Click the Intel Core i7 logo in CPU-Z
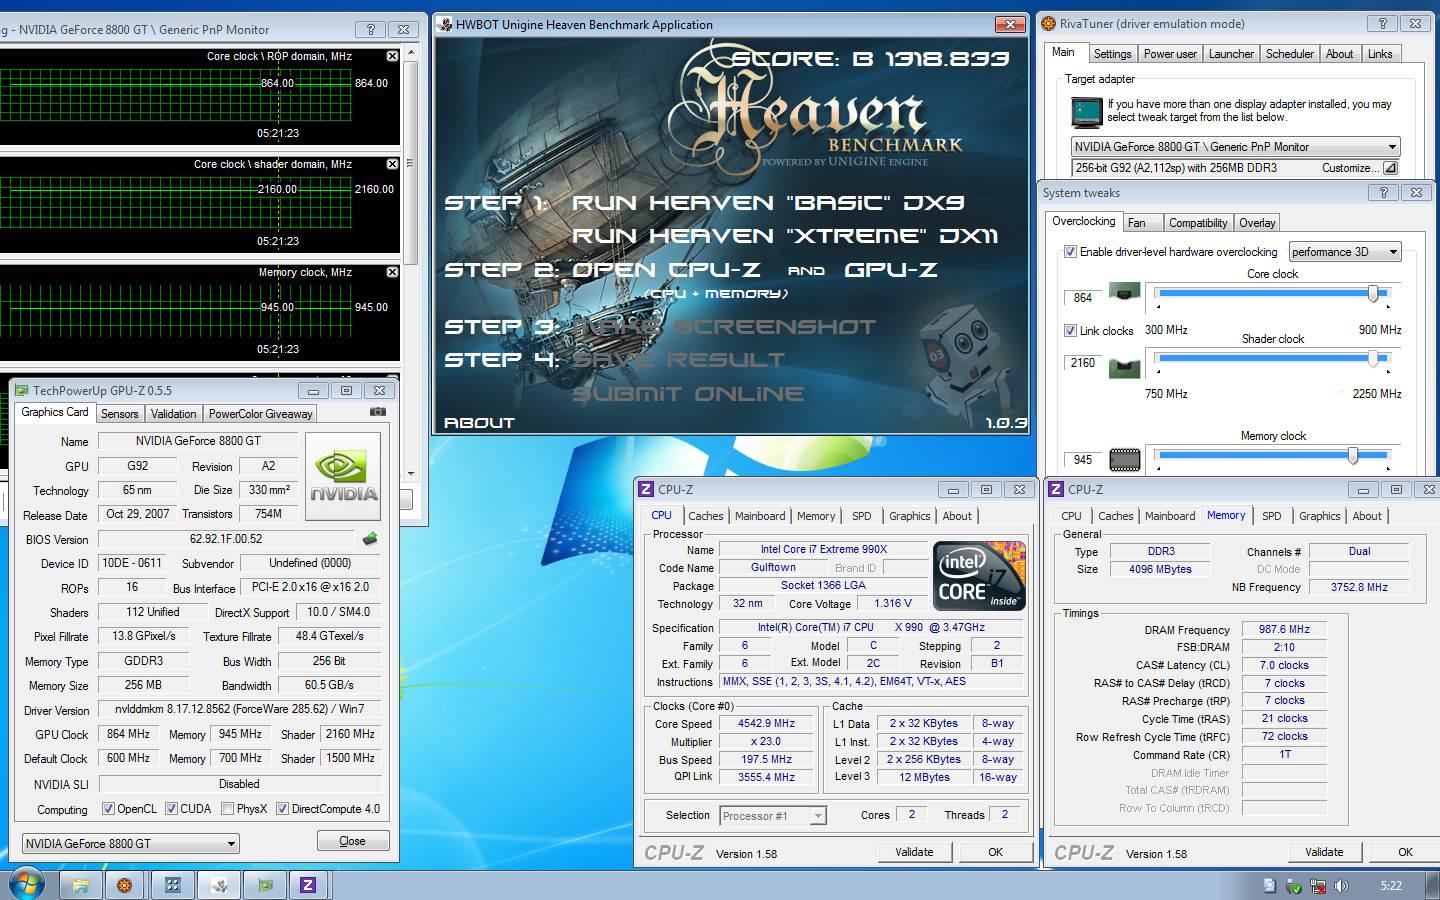1440x900 pixels. tap(978, 576)
